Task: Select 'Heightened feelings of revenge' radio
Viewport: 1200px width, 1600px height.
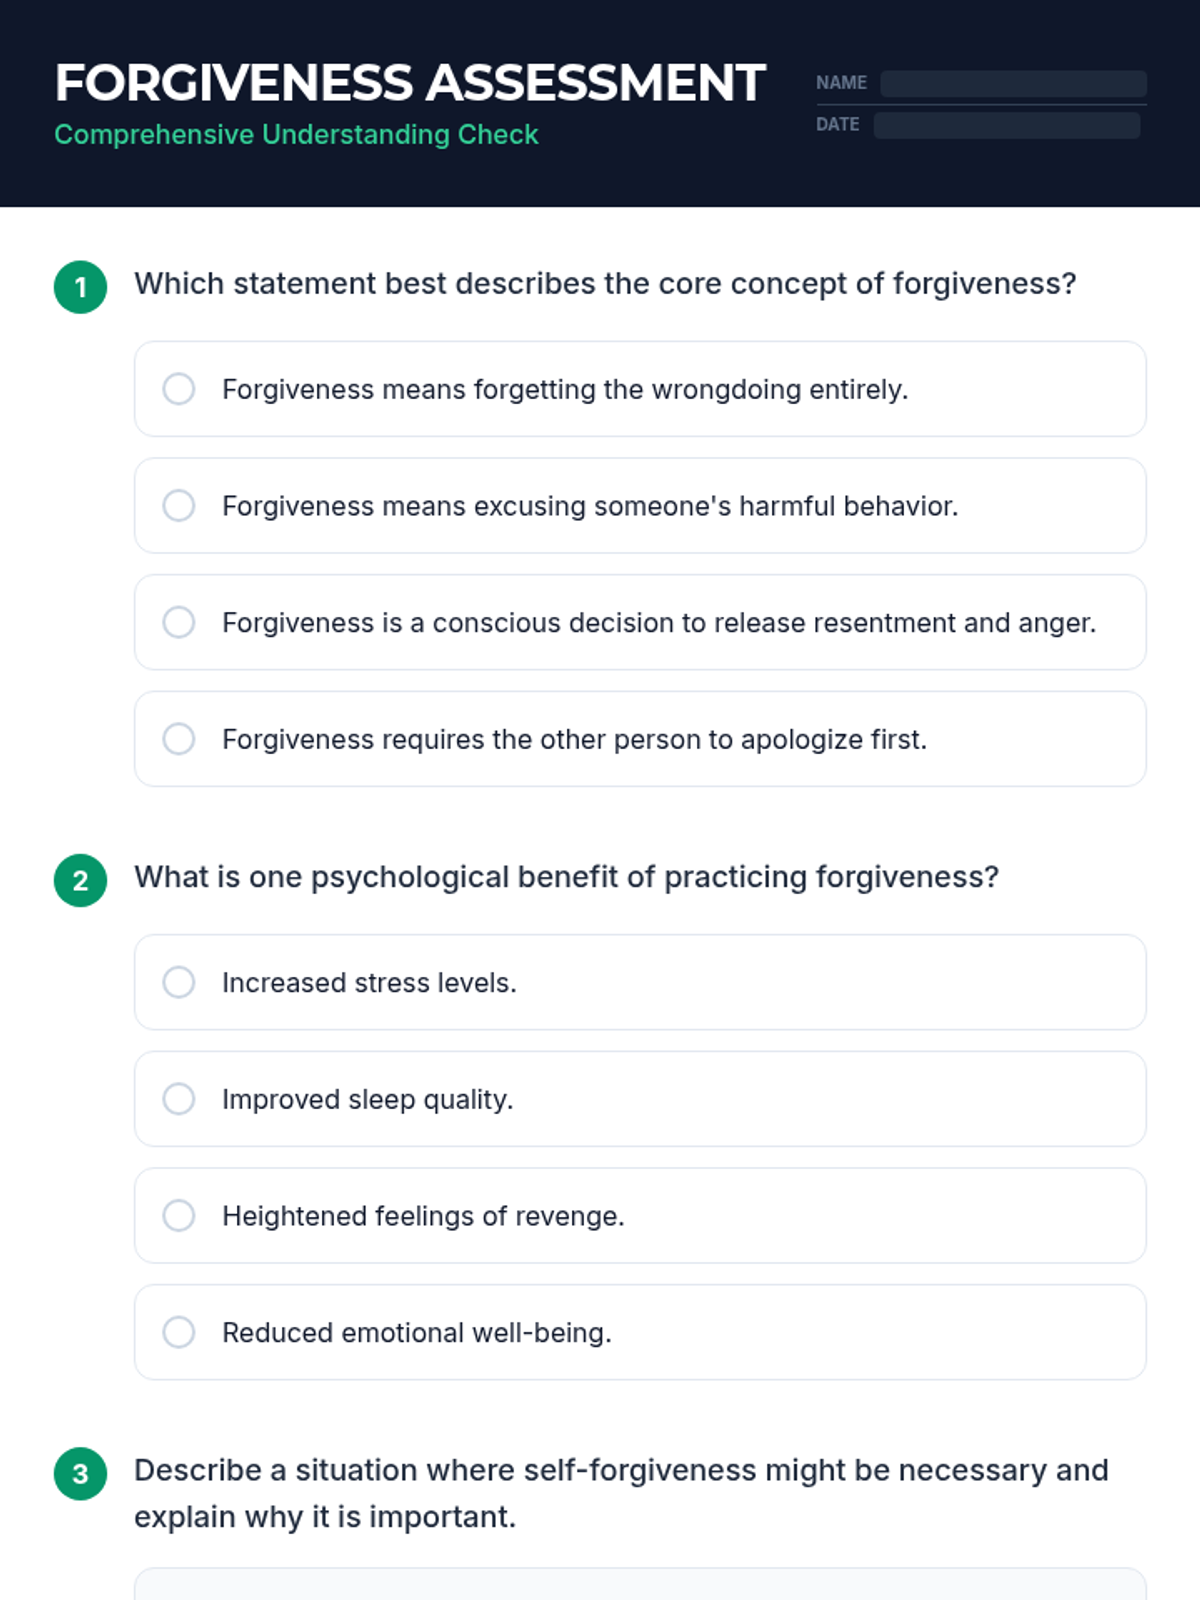Action: (x=179, y=1216)
